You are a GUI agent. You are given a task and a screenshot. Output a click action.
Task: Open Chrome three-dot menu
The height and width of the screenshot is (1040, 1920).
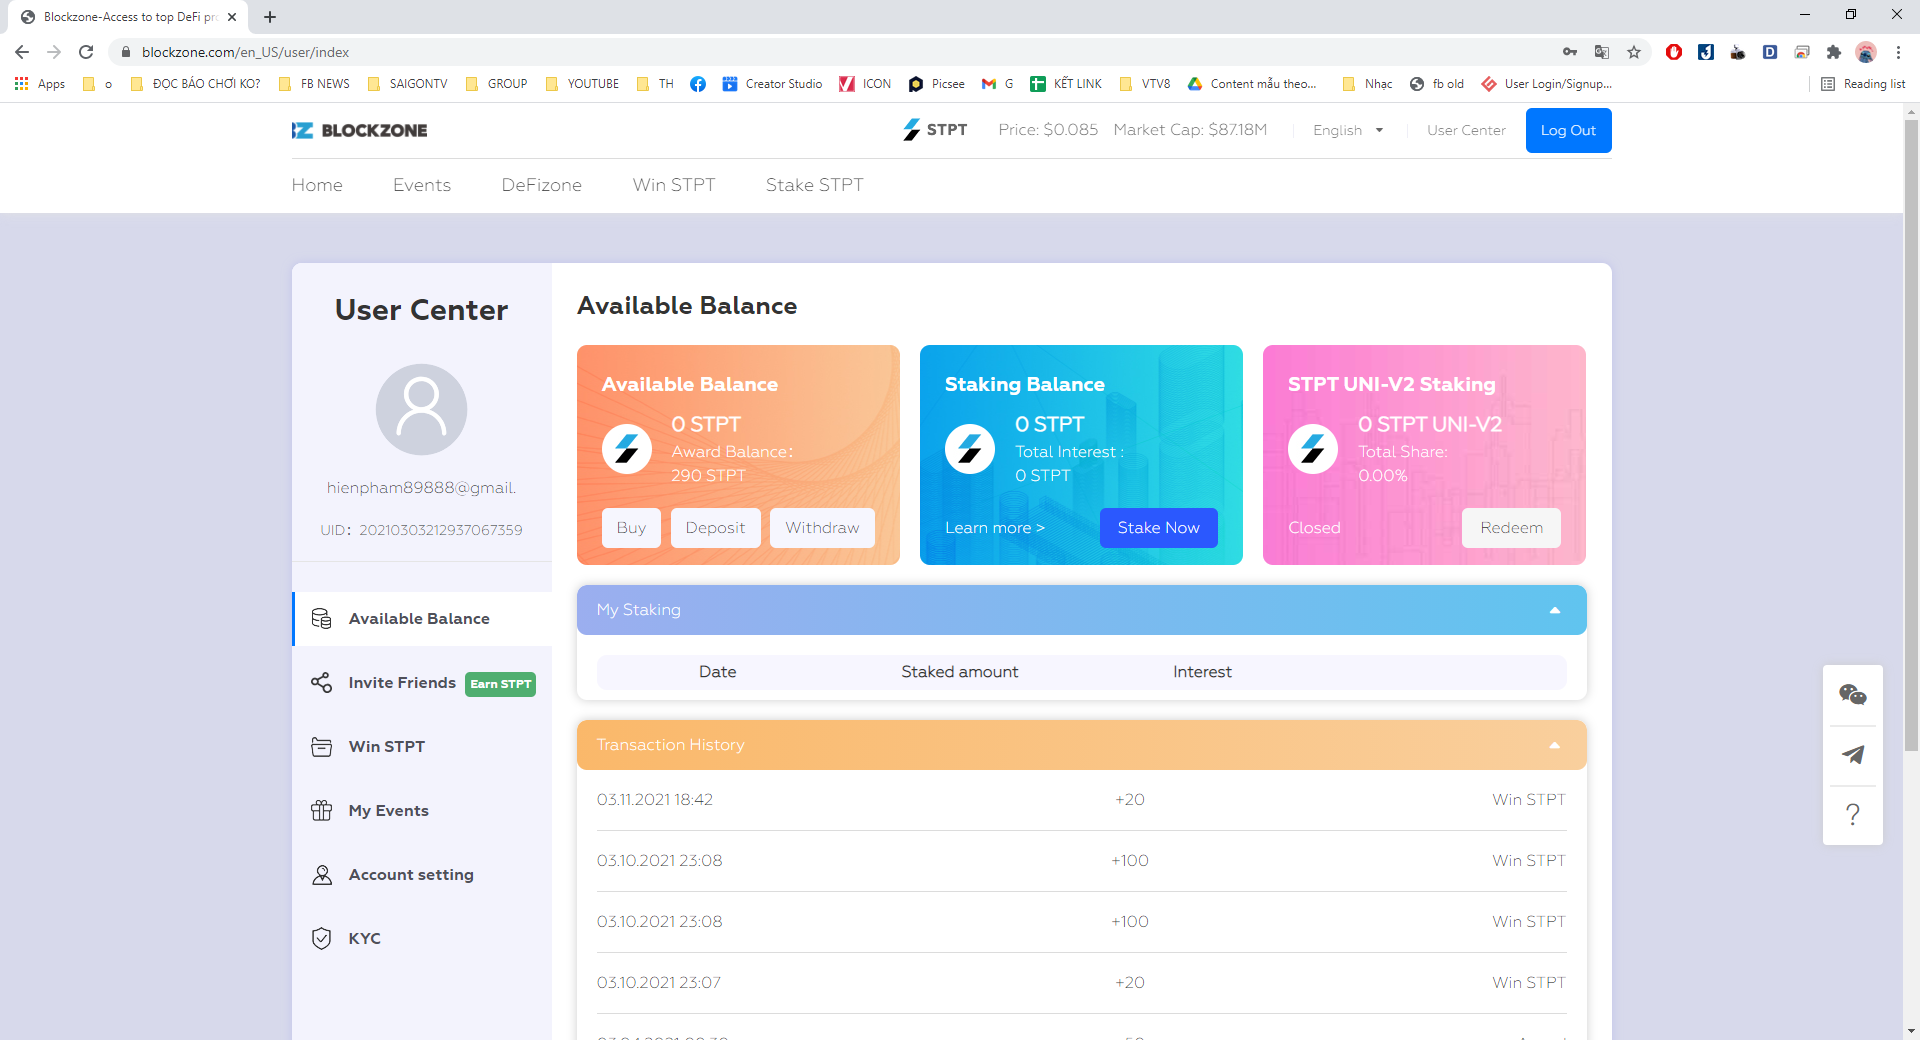pyautogui.click(x=1898, y=52)
